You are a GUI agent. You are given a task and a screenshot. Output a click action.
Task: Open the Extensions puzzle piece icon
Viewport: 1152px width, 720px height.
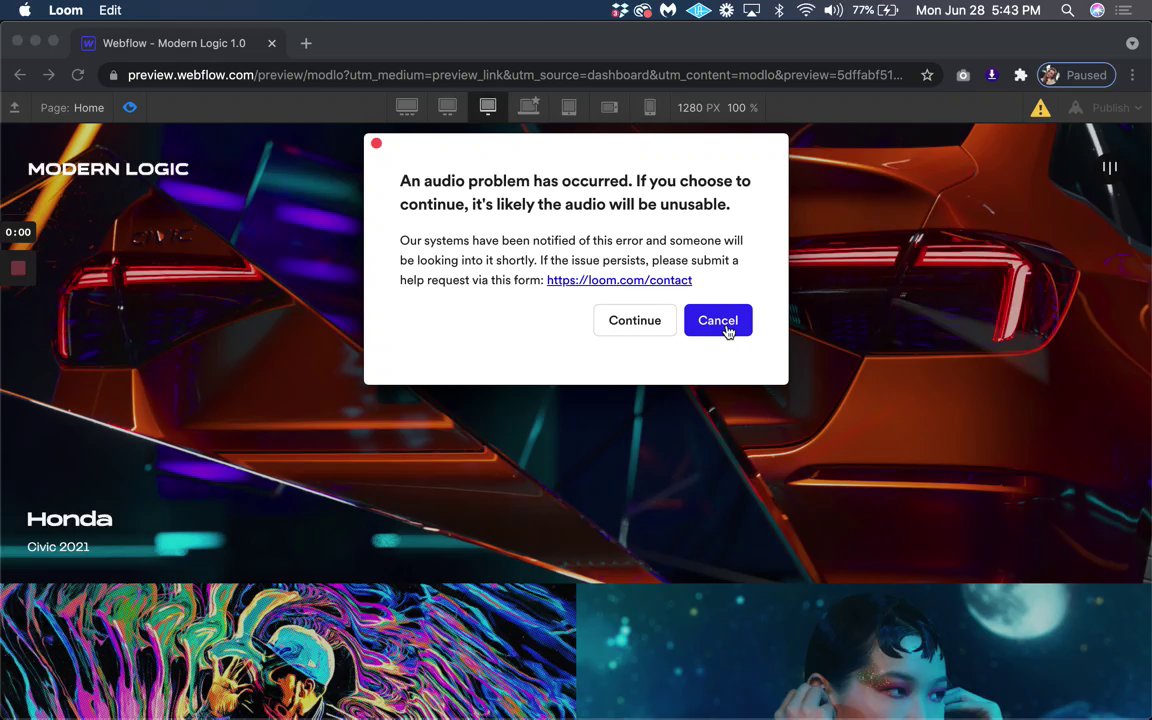click(1020, 75)
